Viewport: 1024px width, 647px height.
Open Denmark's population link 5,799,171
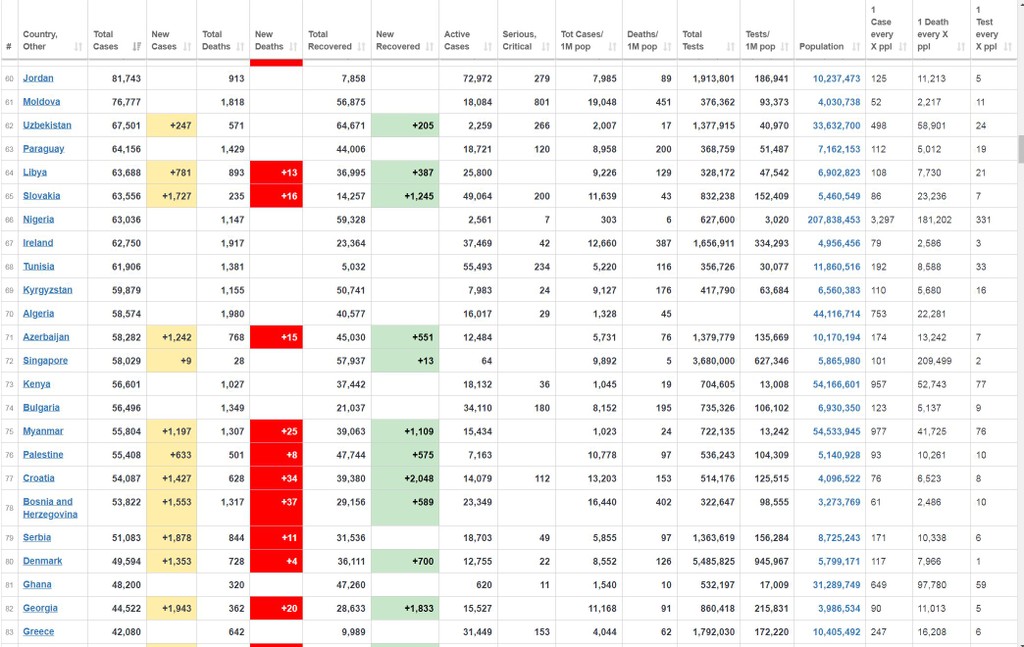839,561
